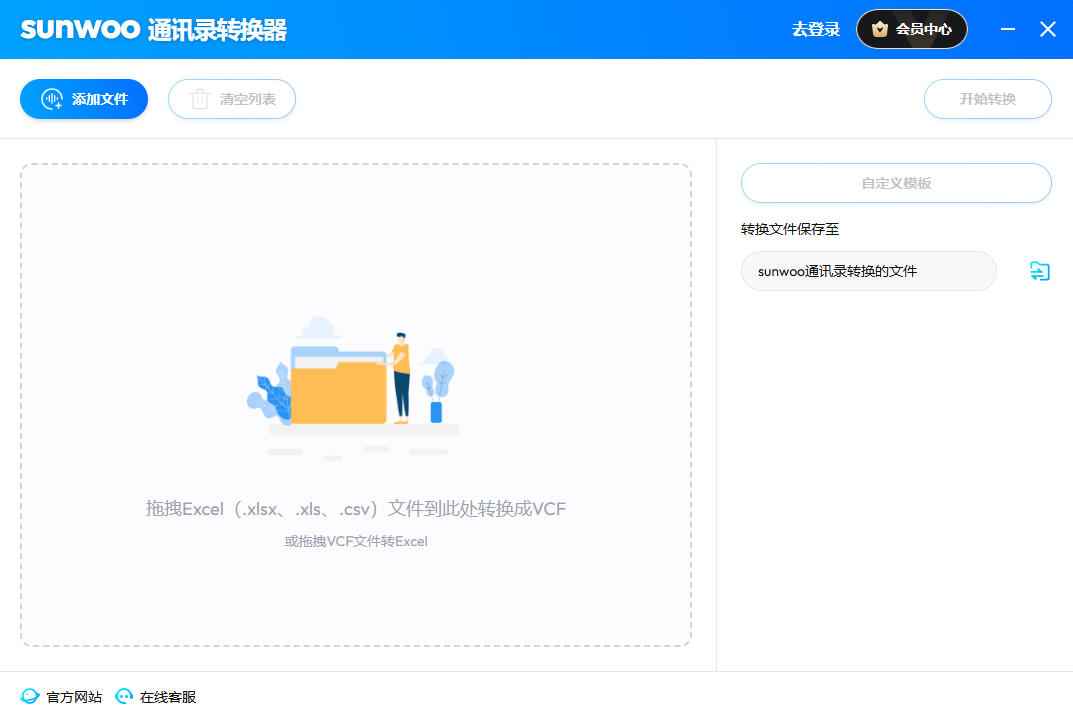Open the 官方网站 text link

[x=74, y=697]
